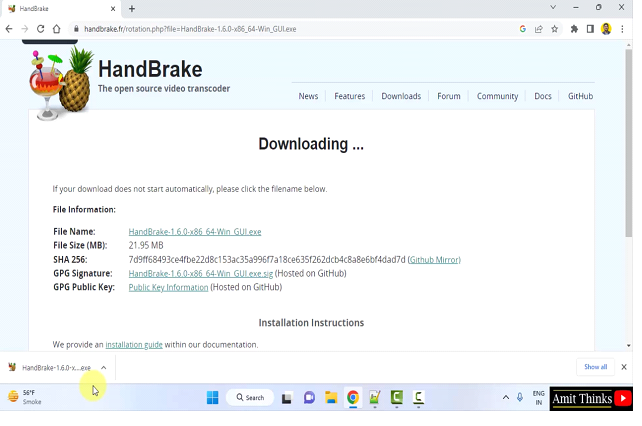
Task: Open the Chrome profile avatar
Action: tap(606, 29)
